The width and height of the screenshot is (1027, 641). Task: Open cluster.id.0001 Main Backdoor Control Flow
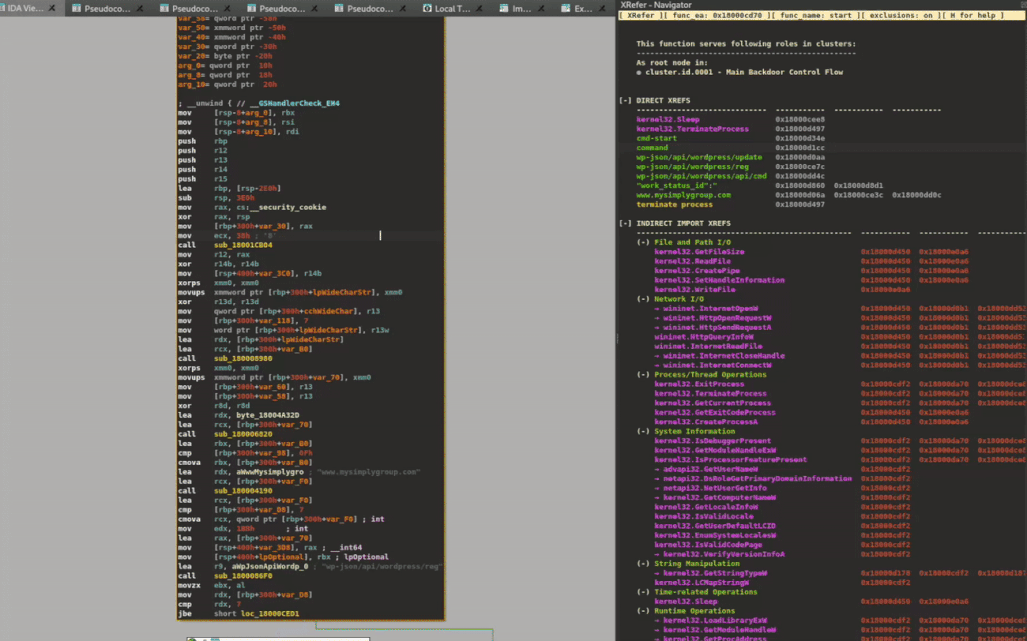744,72
